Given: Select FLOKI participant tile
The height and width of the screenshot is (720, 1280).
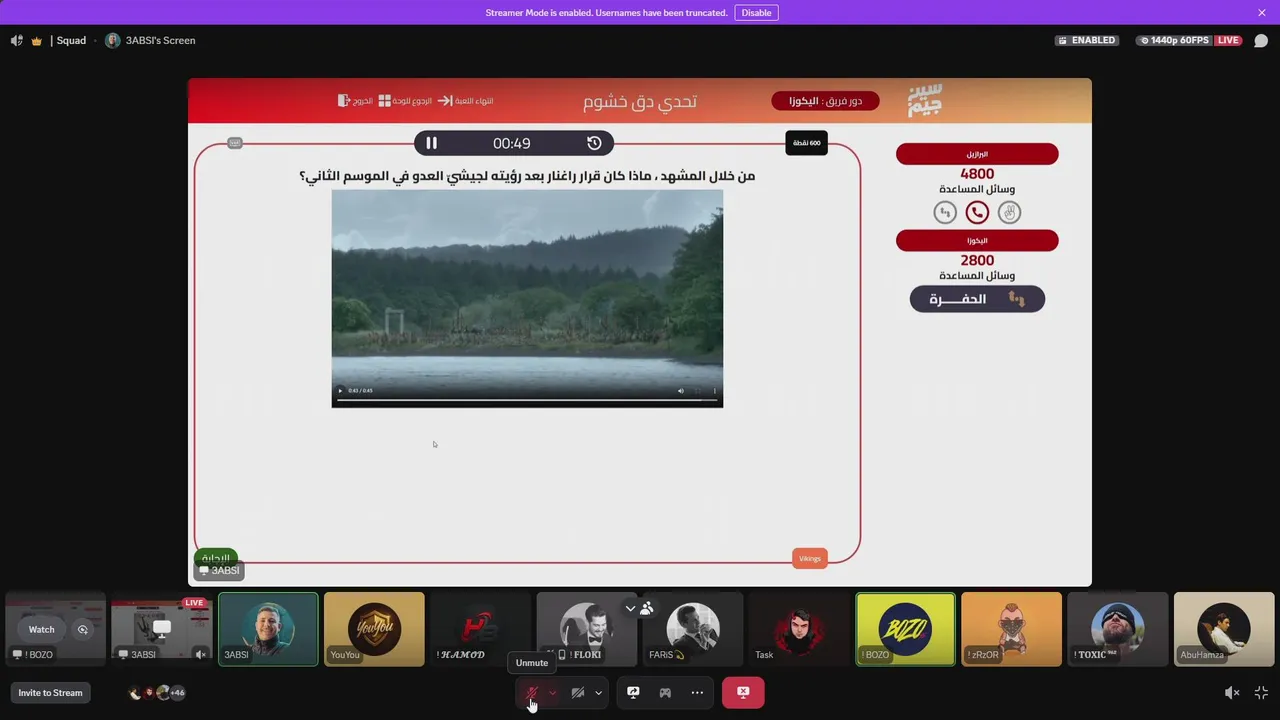Looking at the screenshot, I should click(x=586, y=629).
